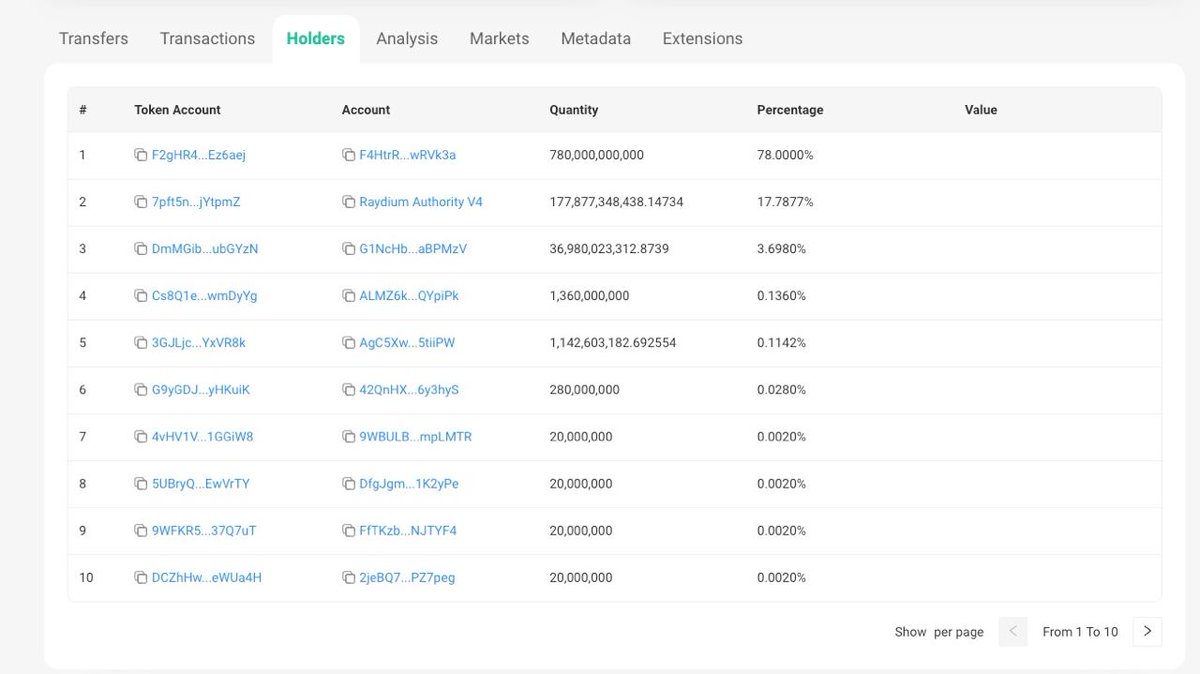Copy token account 4vHV1V...1GGiW8
The width and height of the screenshot is (1200, 674).
coord(141,437)
